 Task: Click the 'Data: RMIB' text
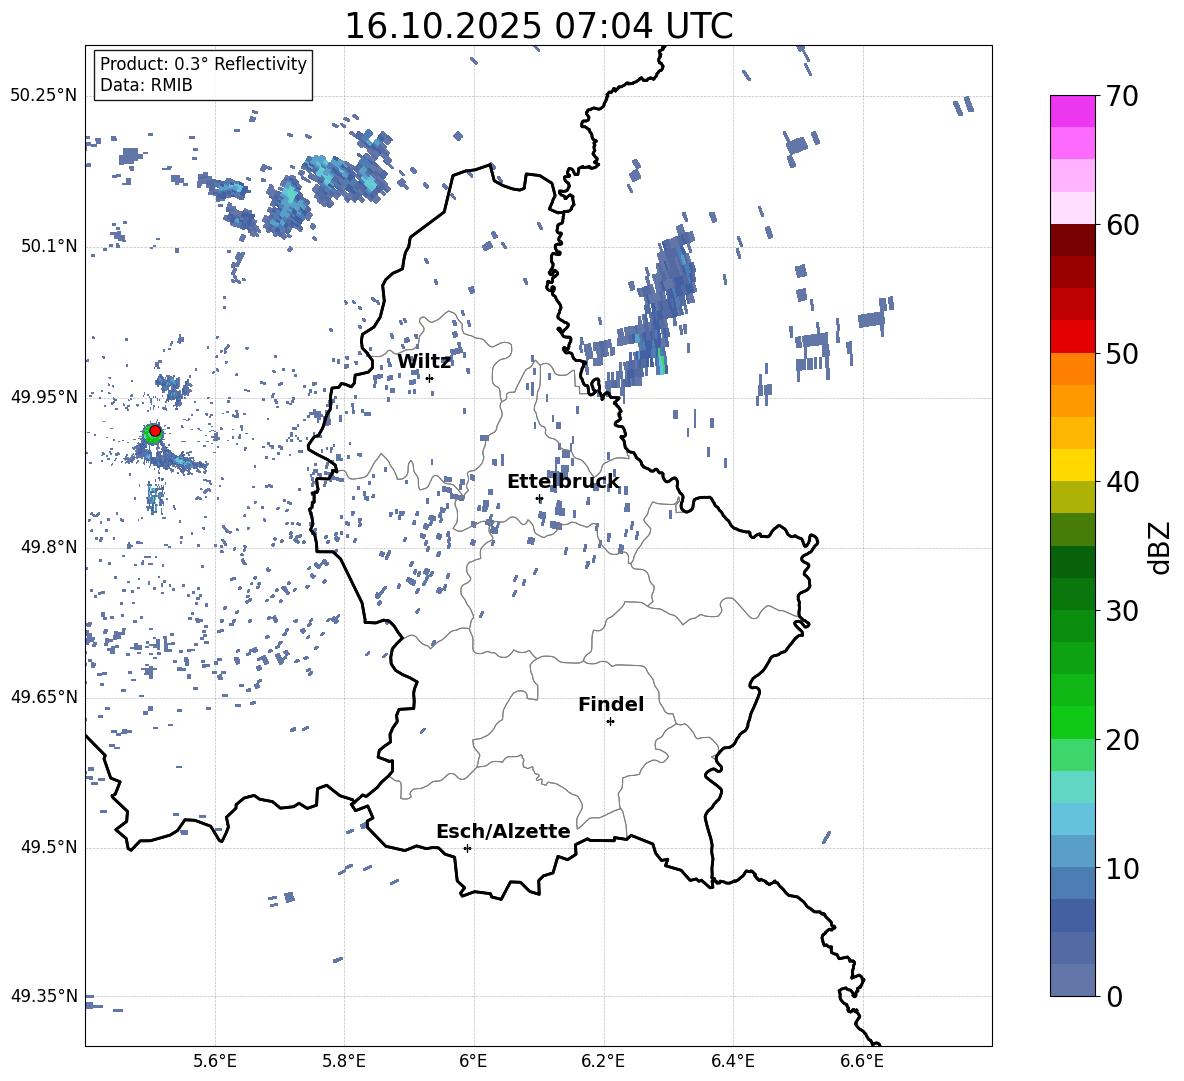tap(146, 85)
